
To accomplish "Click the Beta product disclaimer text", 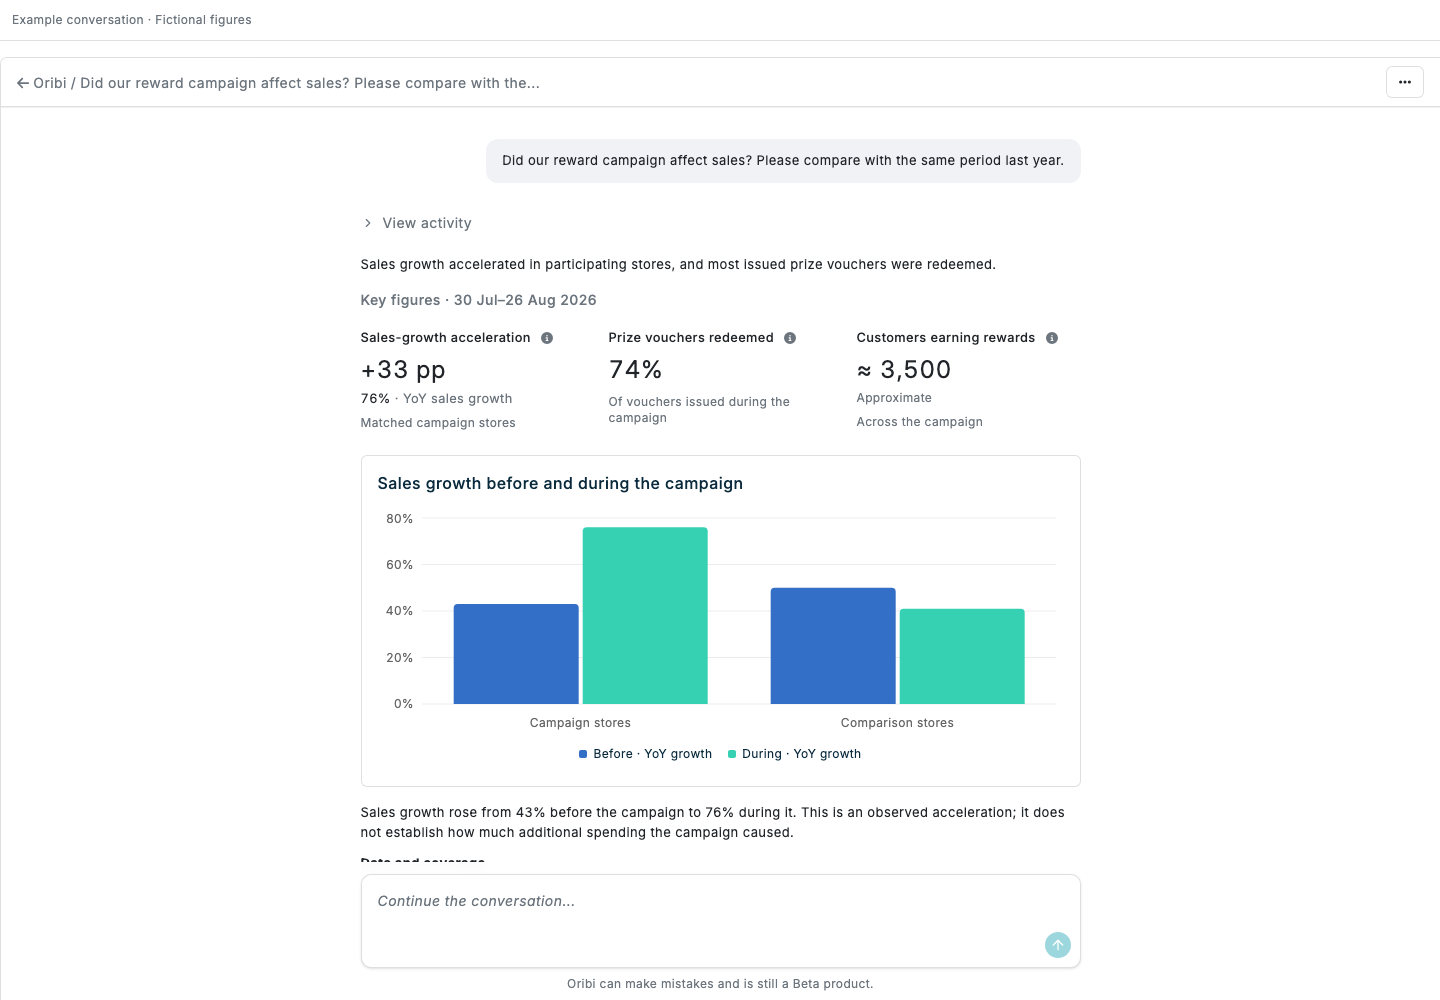I will pyautogui.click(x=720, y=984).
